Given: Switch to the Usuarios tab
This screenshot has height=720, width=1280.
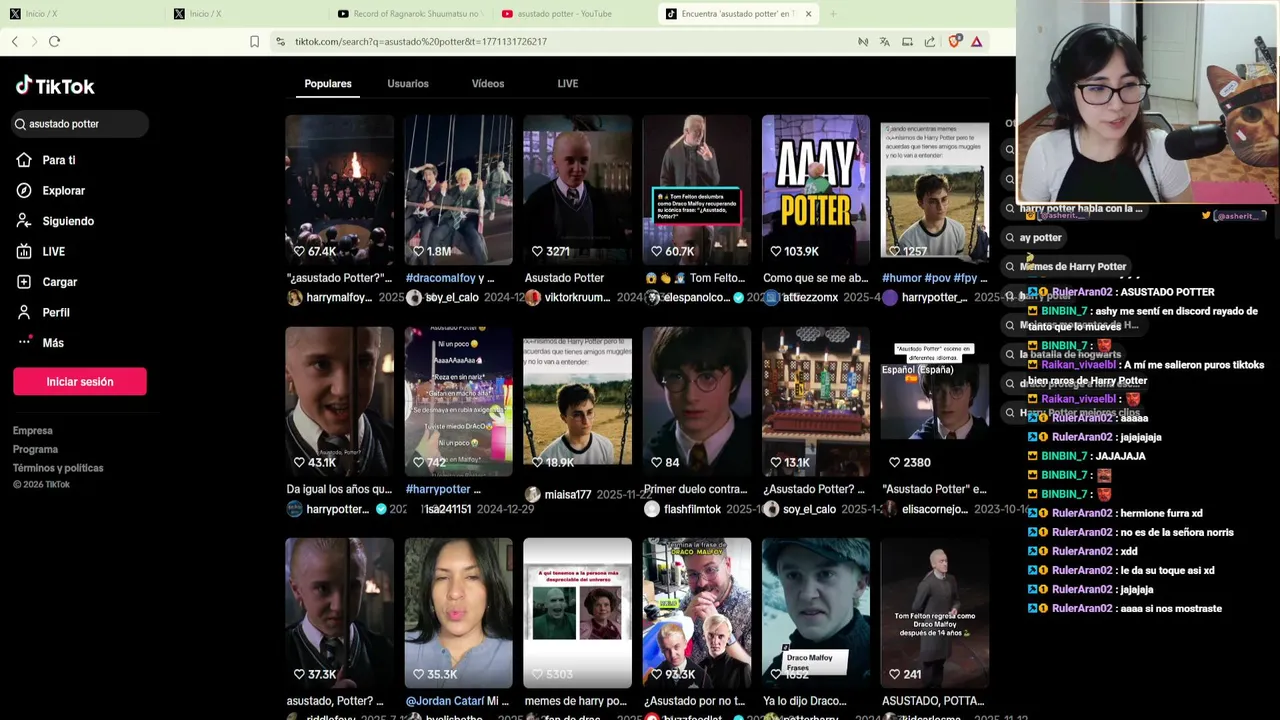Looking at the screenshot, I should pyautogui.click(x=408, y=84).
